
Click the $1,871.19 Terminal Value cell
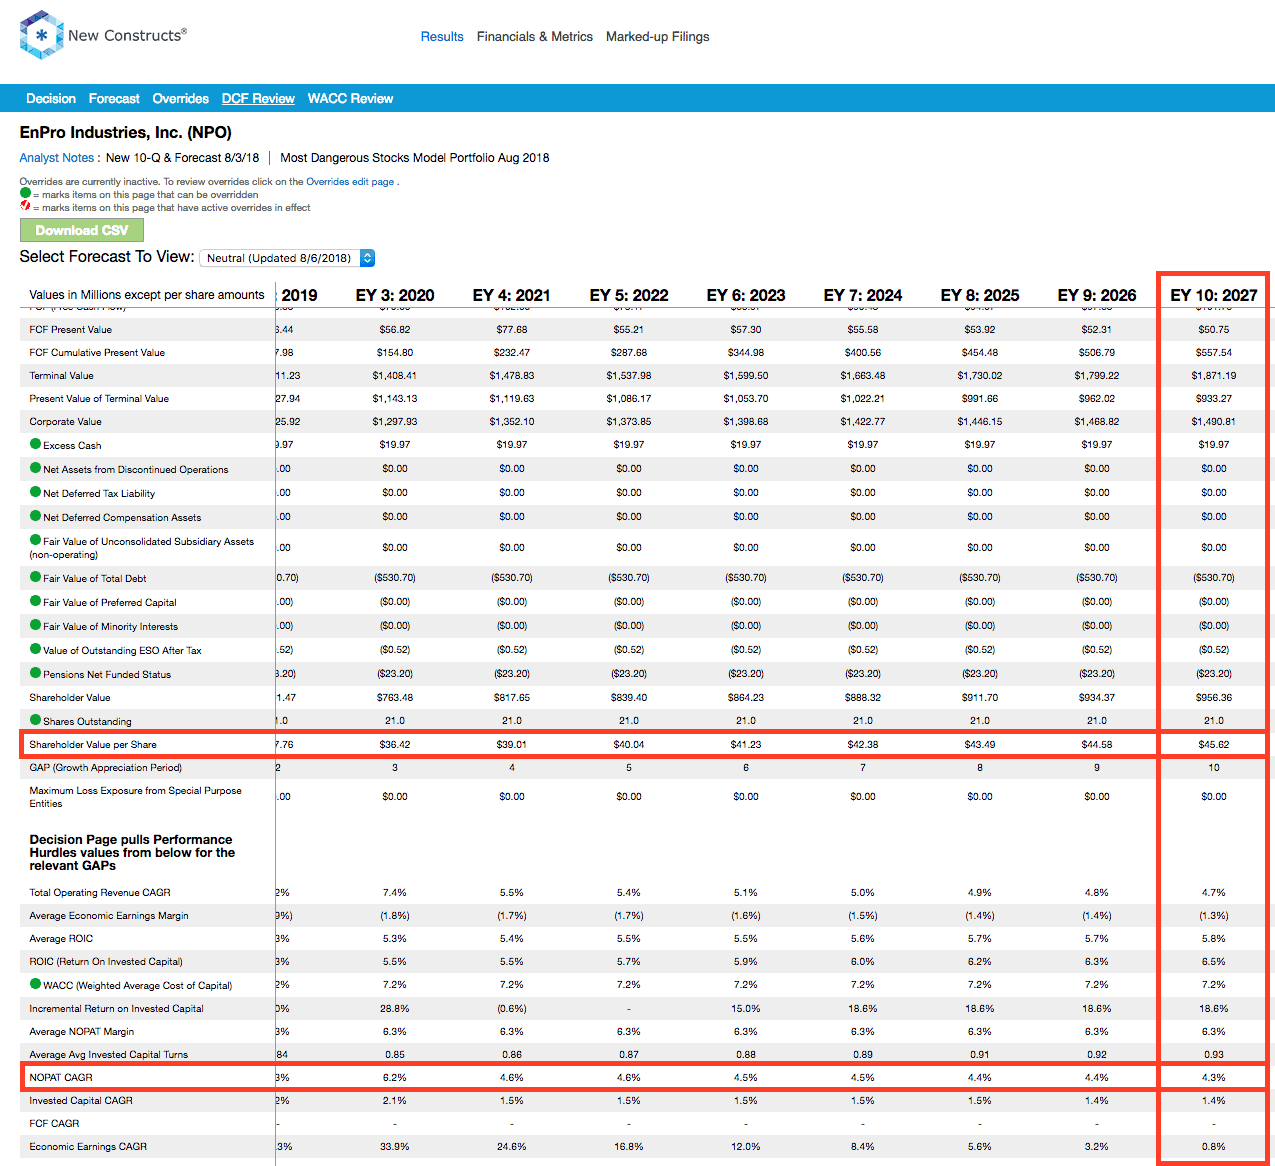pos(1214,375)
